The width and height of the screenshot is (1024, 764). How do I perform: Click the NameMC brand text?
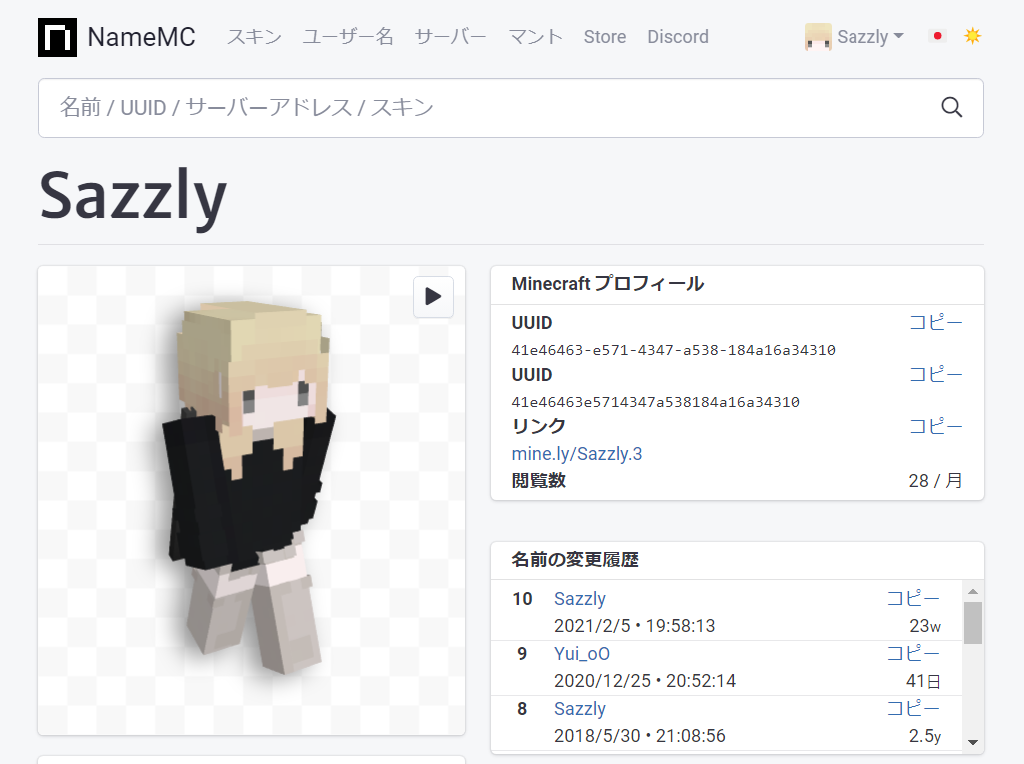[142, 37]
